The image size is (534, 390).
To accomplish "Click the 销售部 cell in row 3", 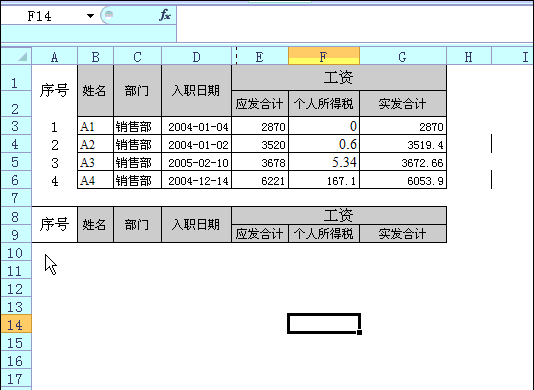I will [x=137, y=126].
